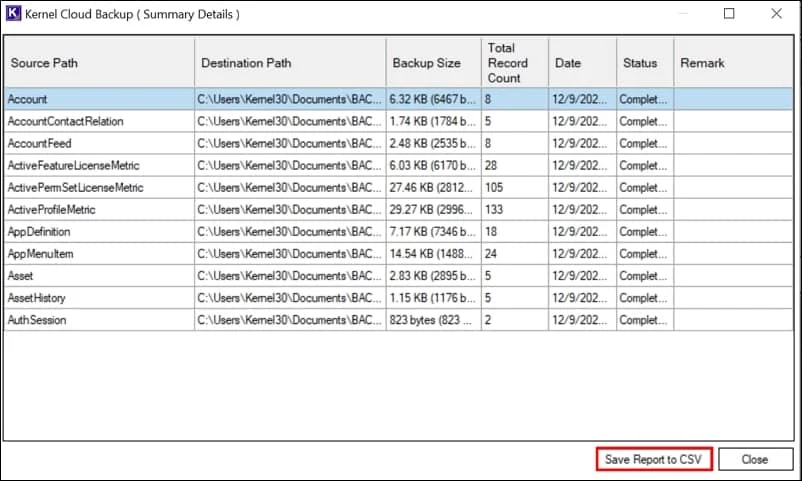This screenshot has width=802, height=481.
Task: Click backup size 14.54 KB cell
Action: (x=434, y=253)
